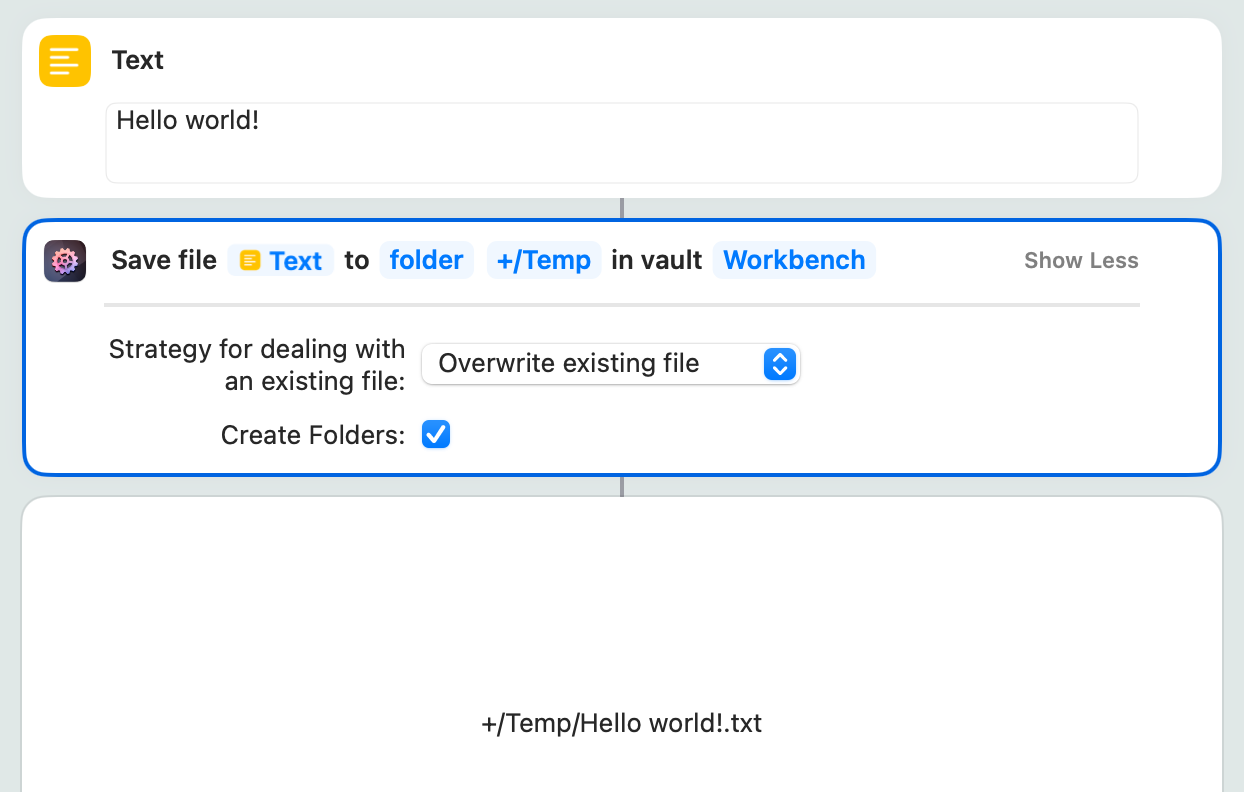
Task: Click the connector between Text and Save file actions
Action: coord(622,208)
